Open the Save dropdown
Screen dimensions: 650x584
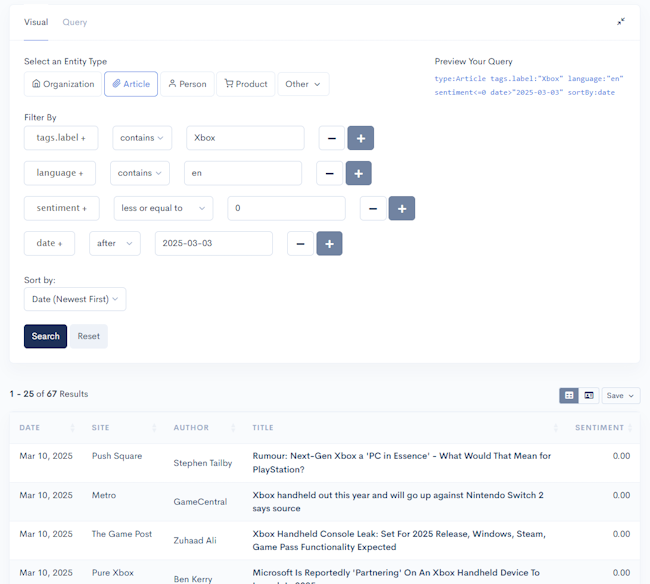coord(621,395)
